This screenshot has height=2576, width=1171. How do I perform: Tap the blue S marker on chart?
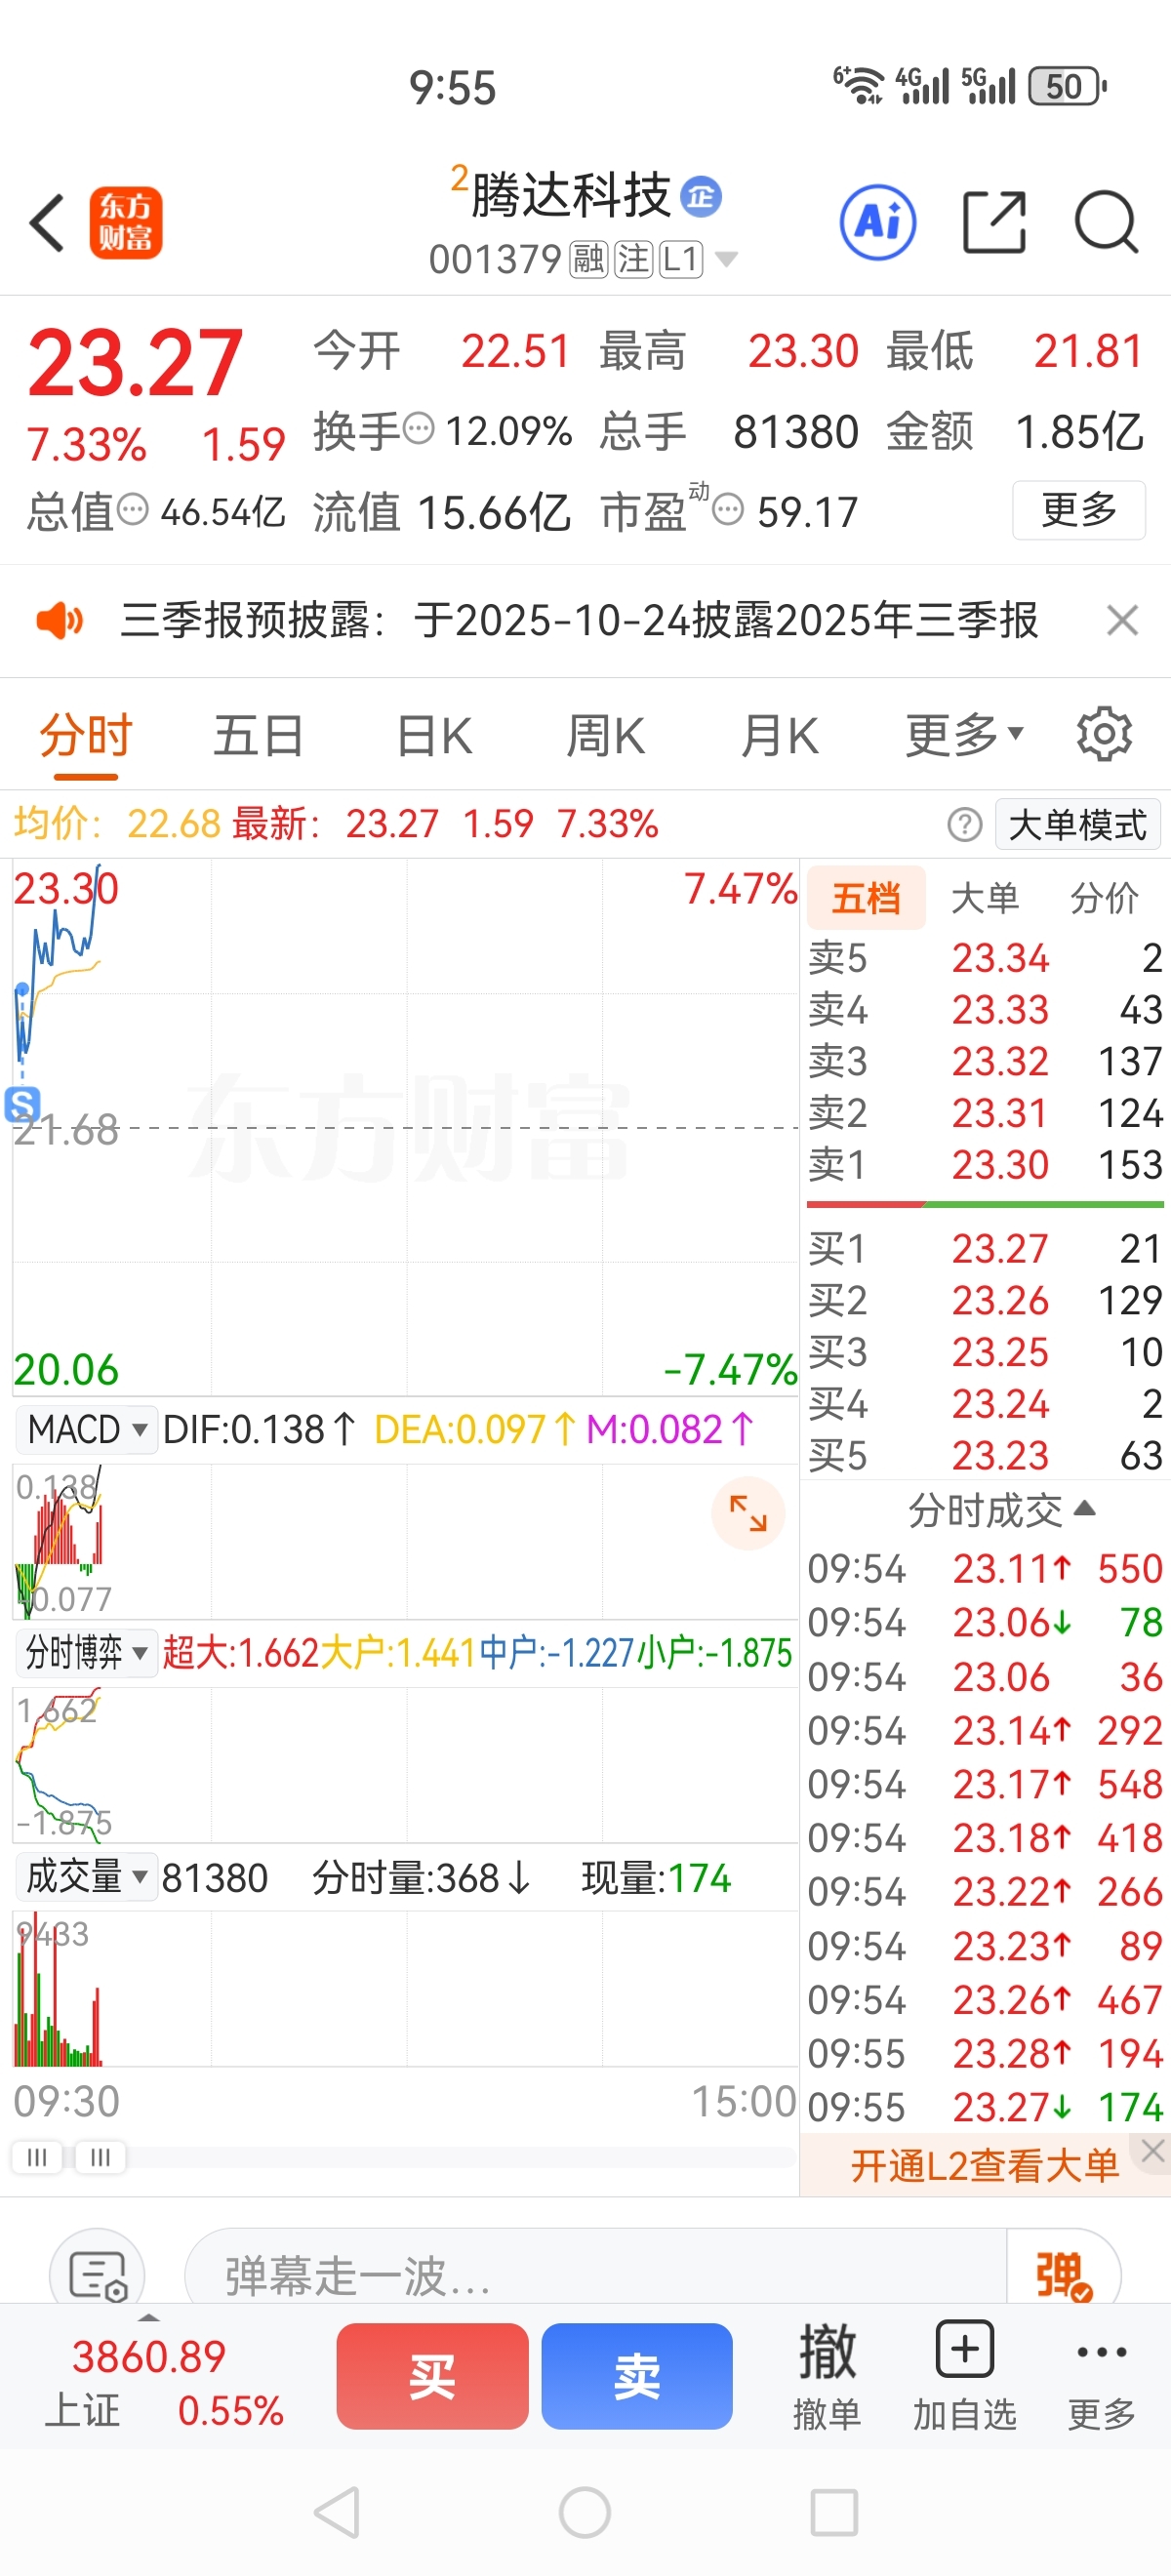click(x=22, y=1105)
